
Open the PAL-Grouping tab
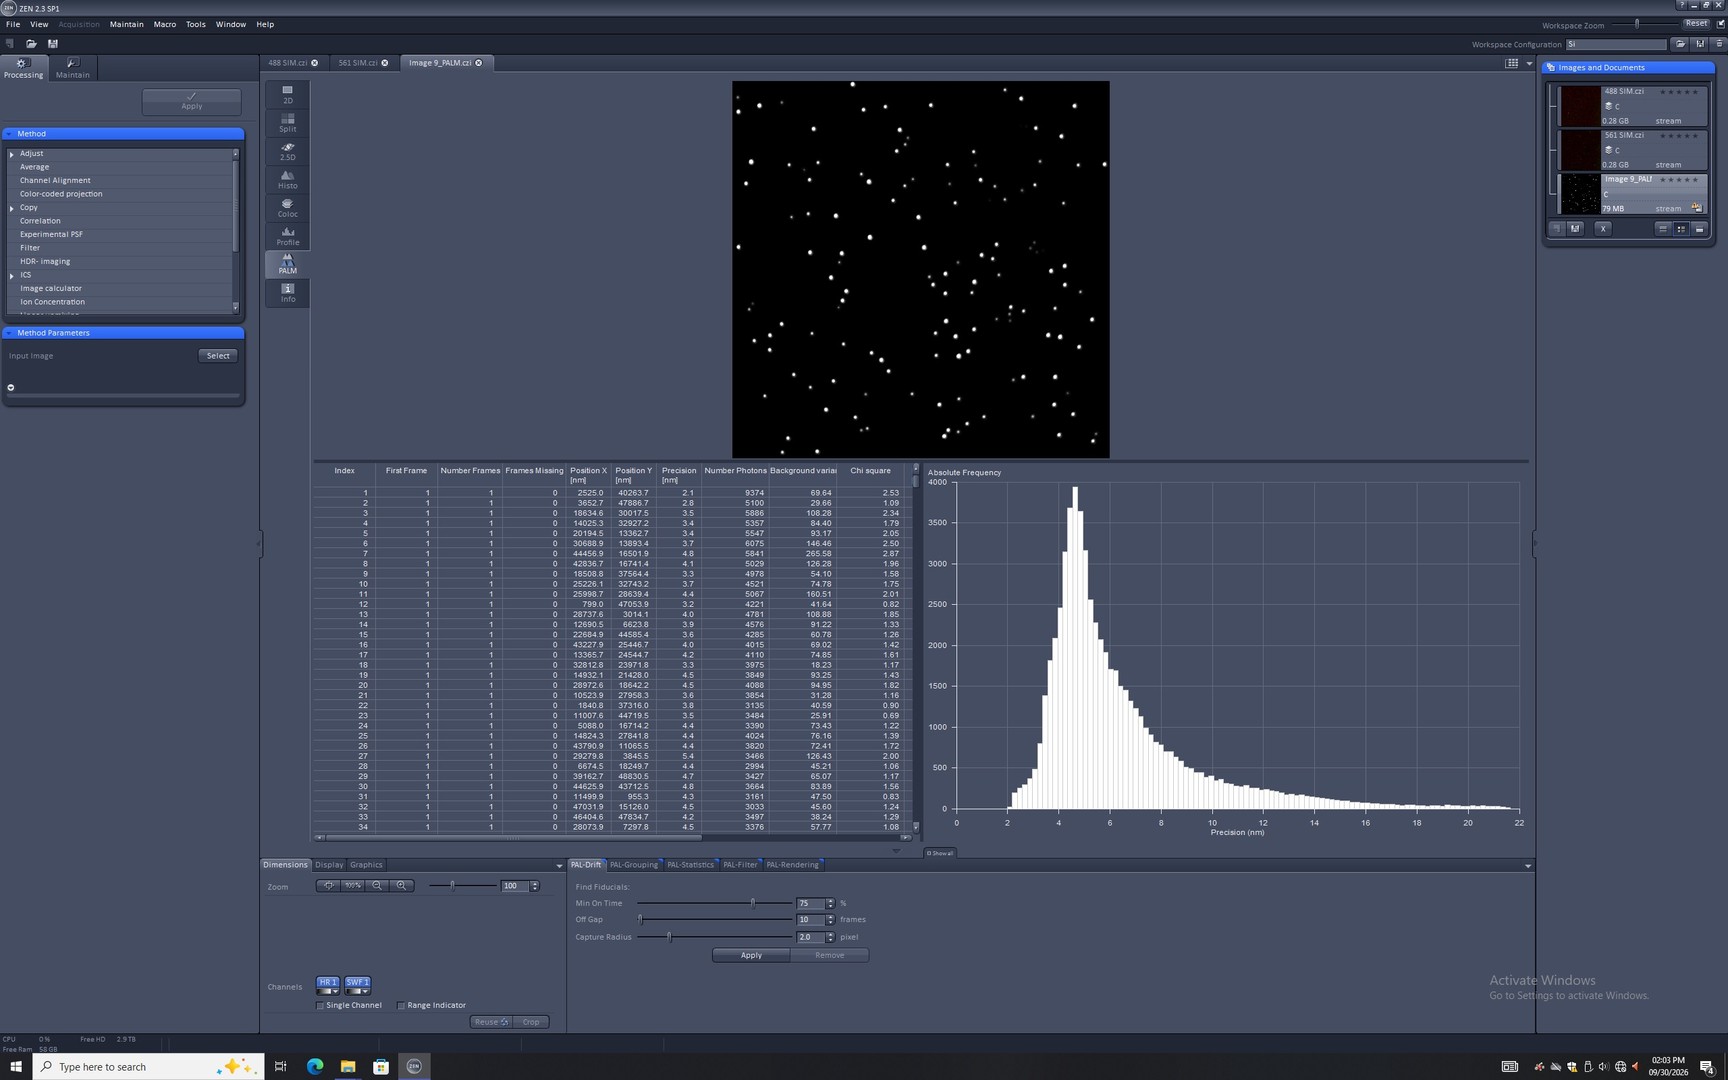tap(634, 865)
